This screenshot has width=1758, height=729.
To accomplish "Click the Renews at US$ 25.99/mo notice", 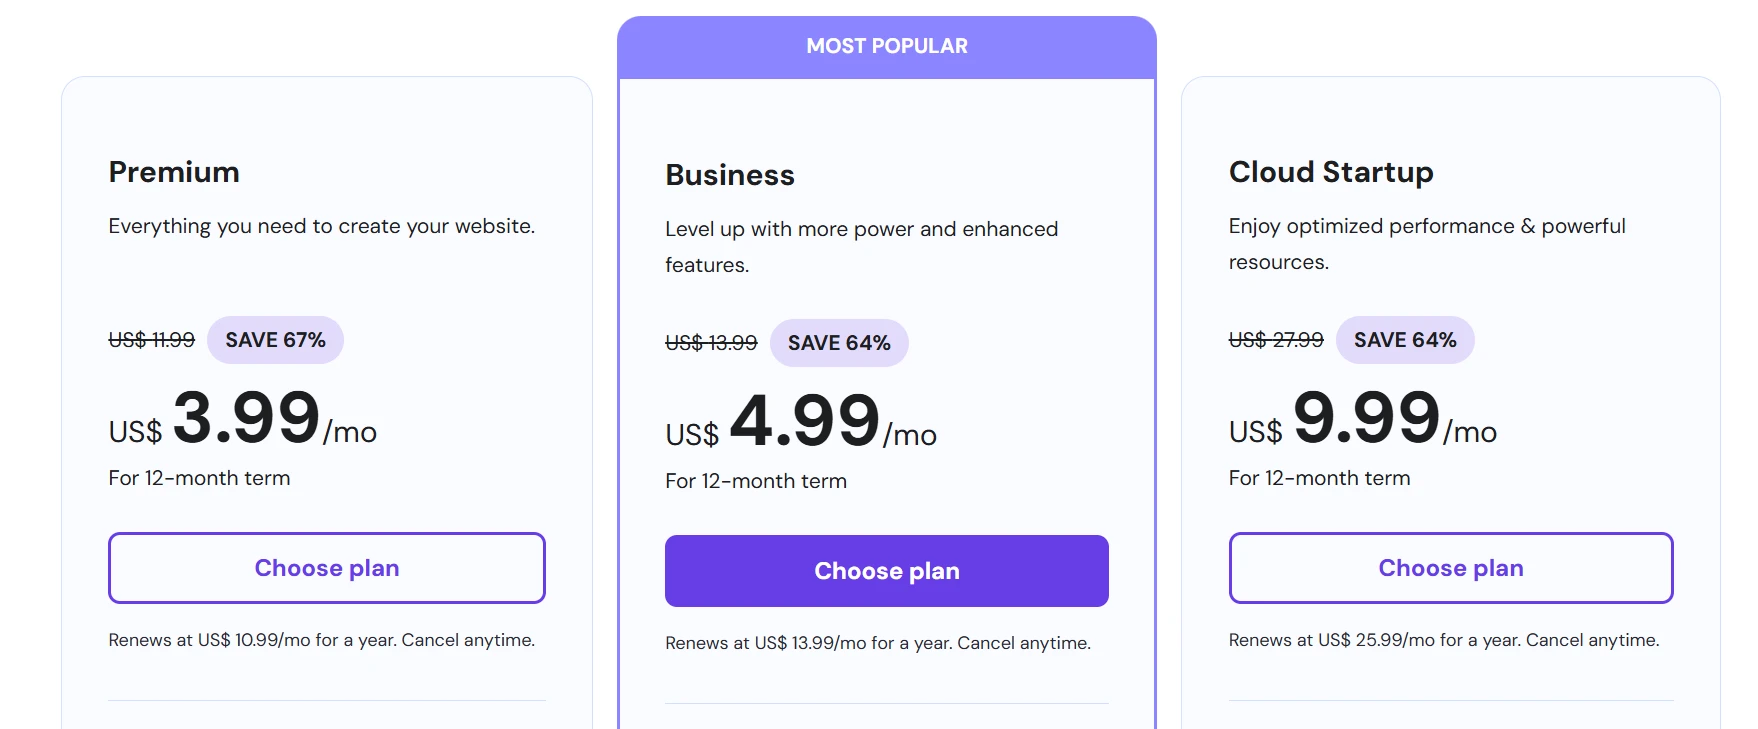I will pos(1443,640).
